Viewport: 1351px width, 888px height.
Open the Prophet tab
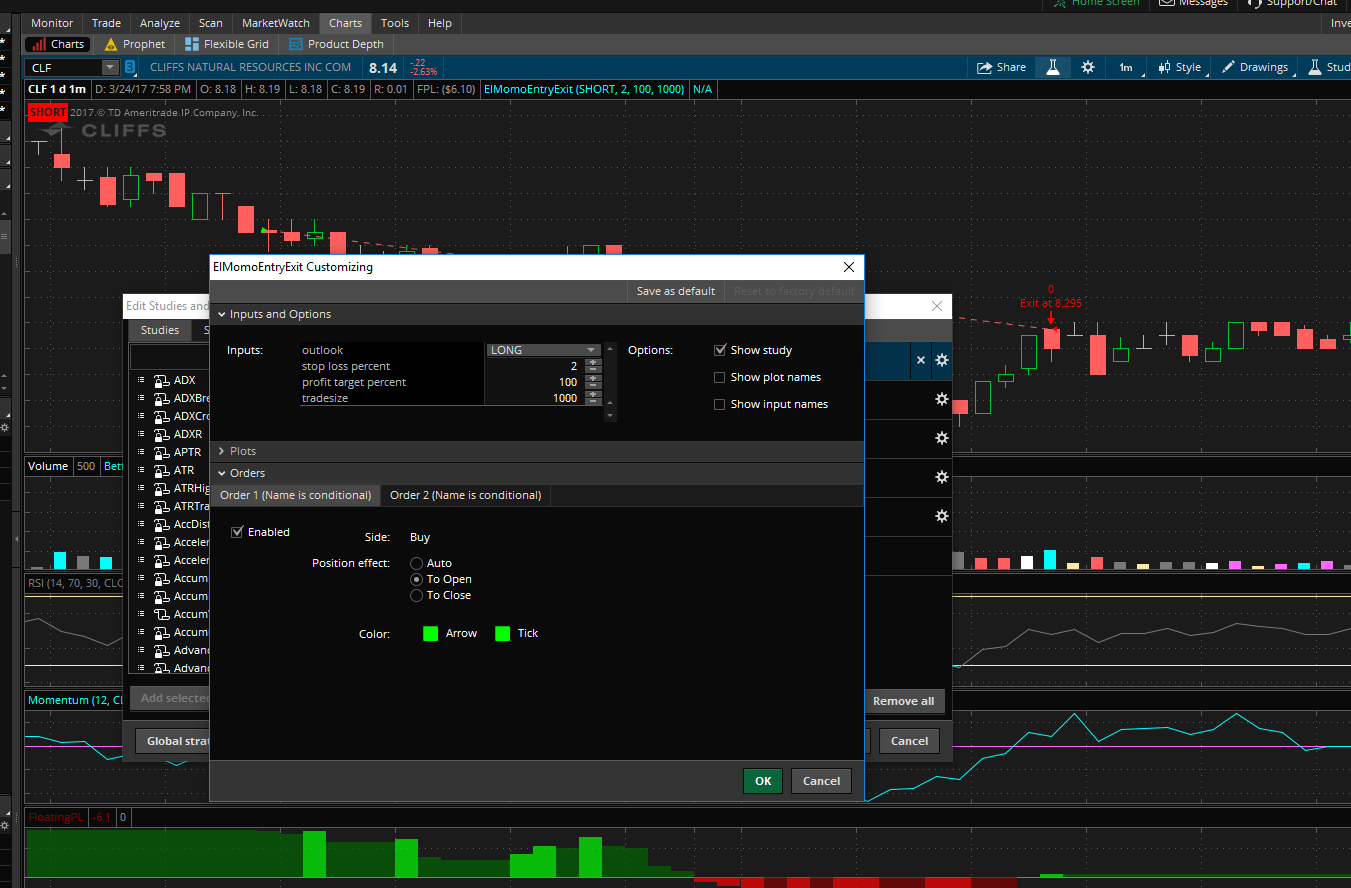pyautogui.click(x=135, y=44)
